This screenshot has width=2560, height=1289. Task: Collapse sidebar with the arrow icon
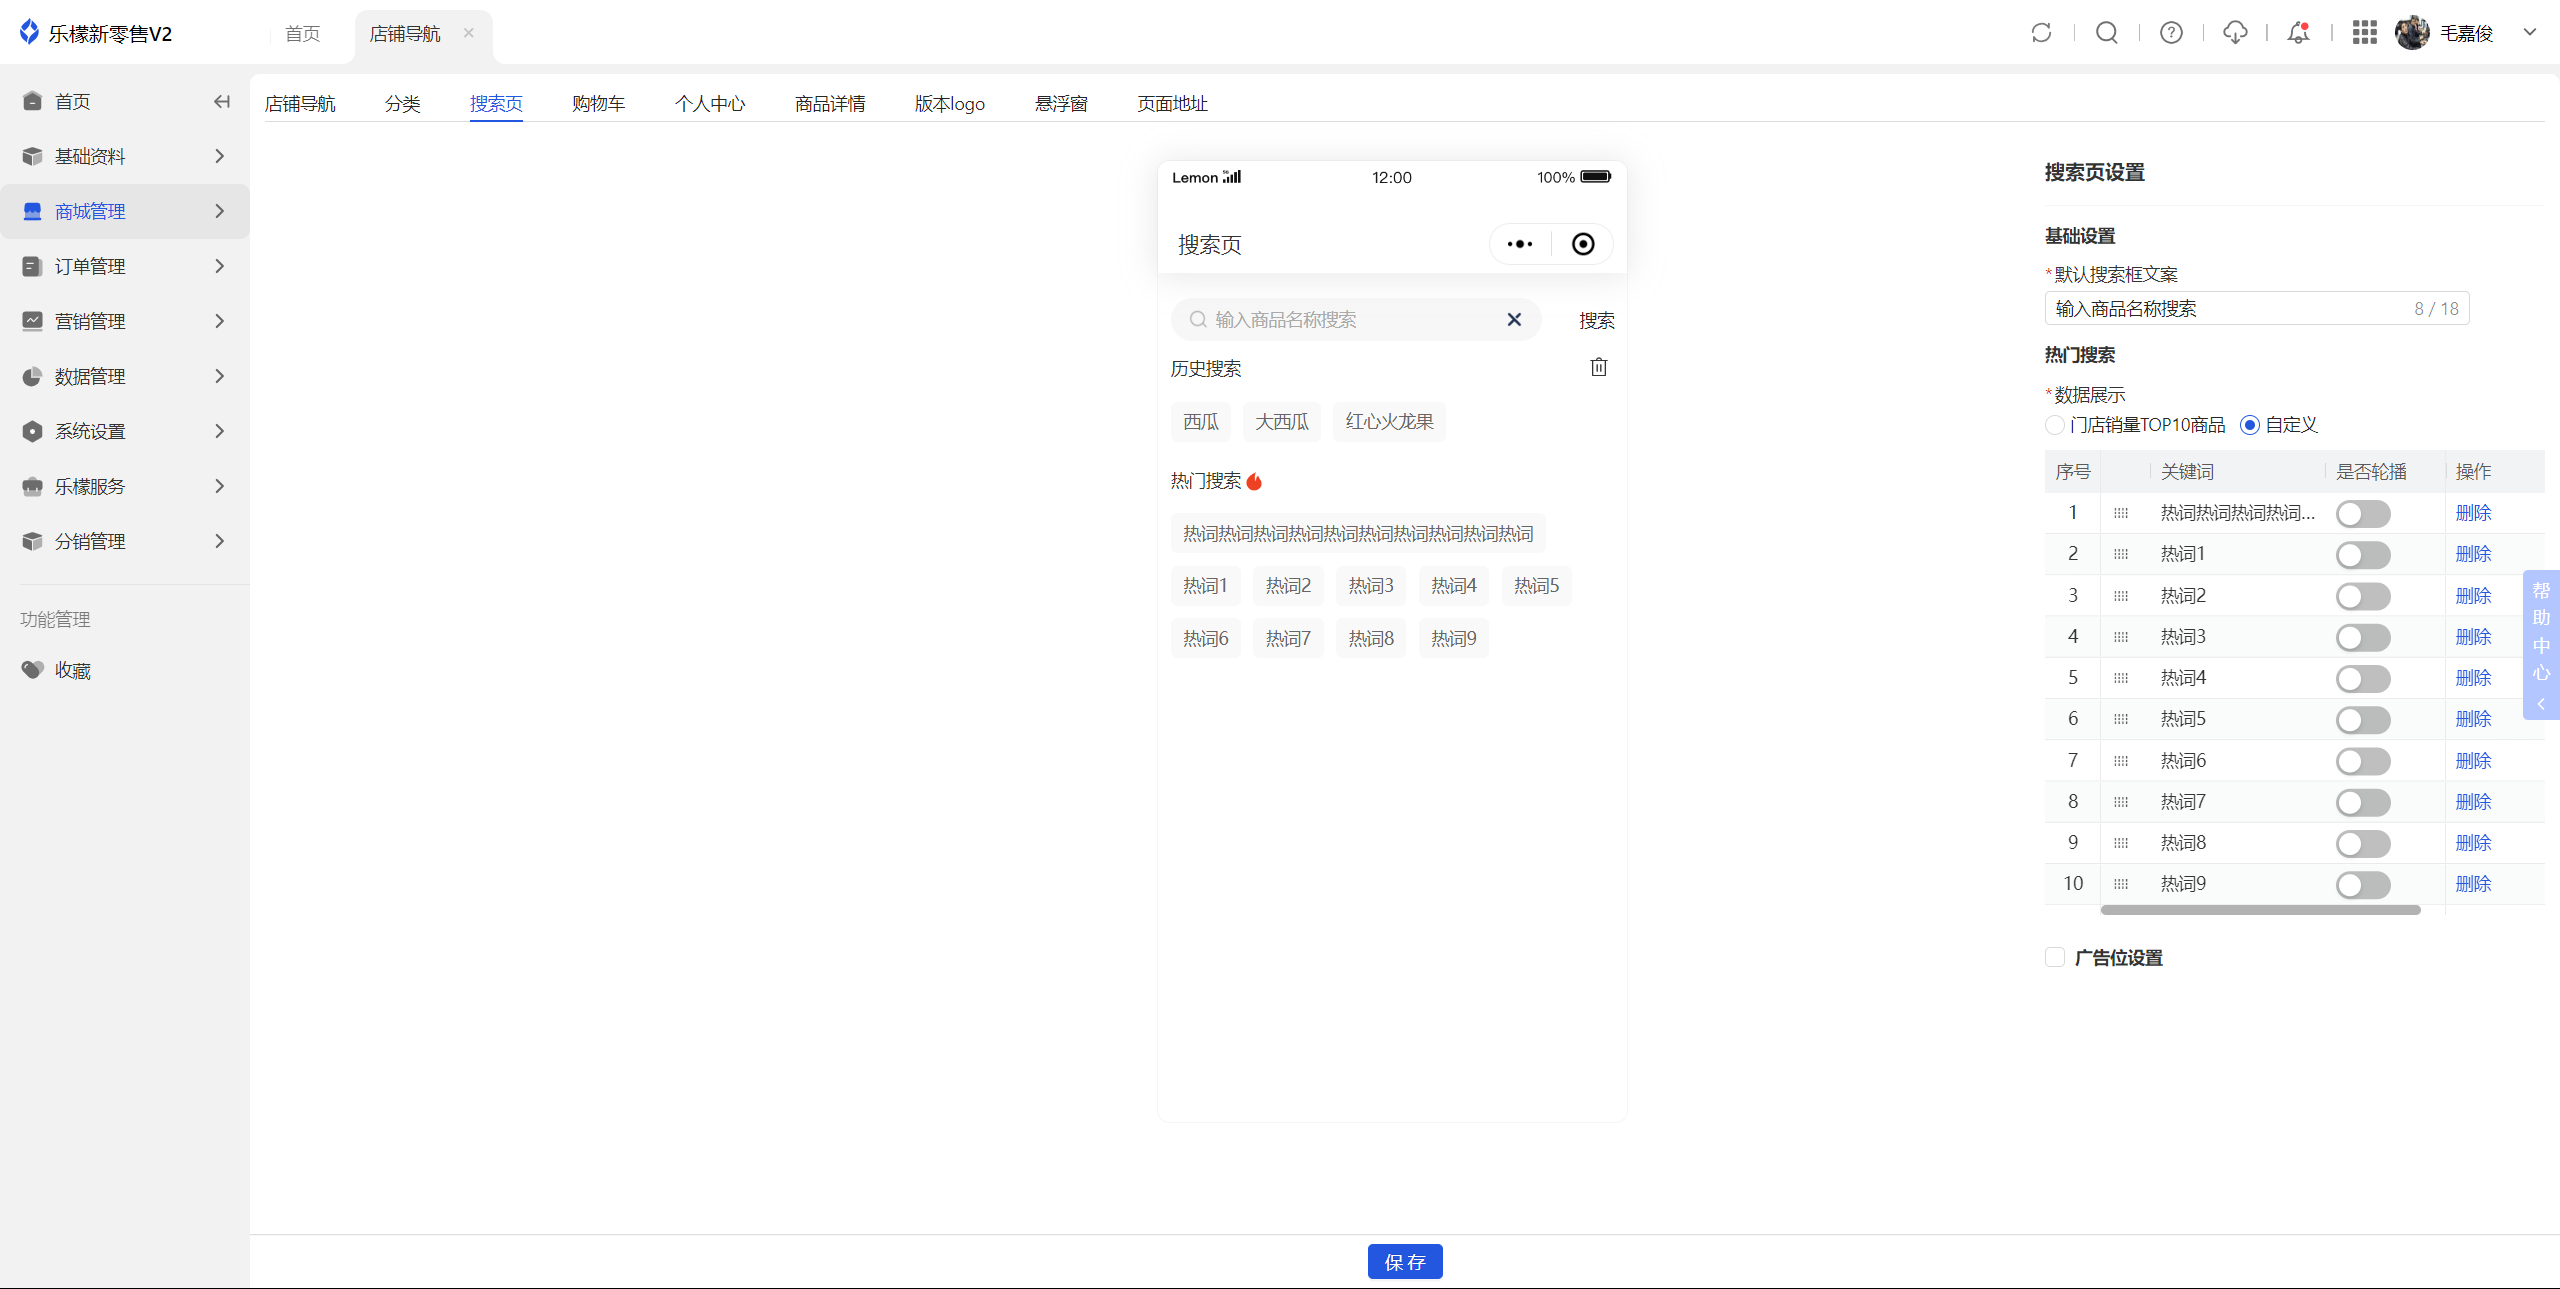(222, 101)
